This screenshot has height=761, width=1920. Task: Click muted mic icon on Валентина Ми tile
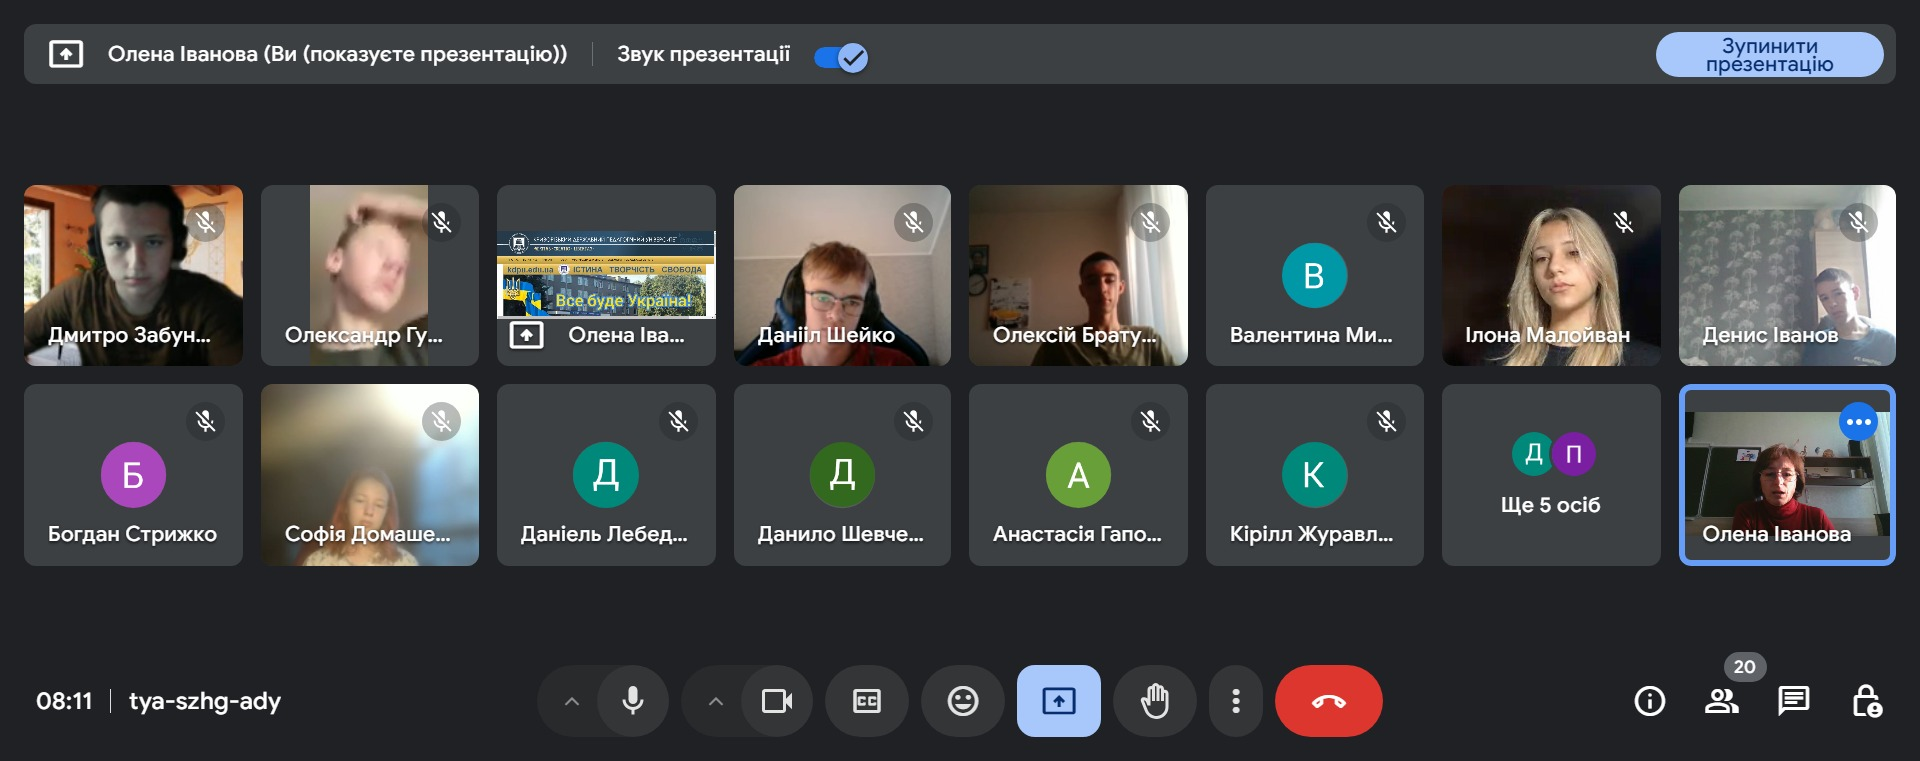[x=1386, y=222]
